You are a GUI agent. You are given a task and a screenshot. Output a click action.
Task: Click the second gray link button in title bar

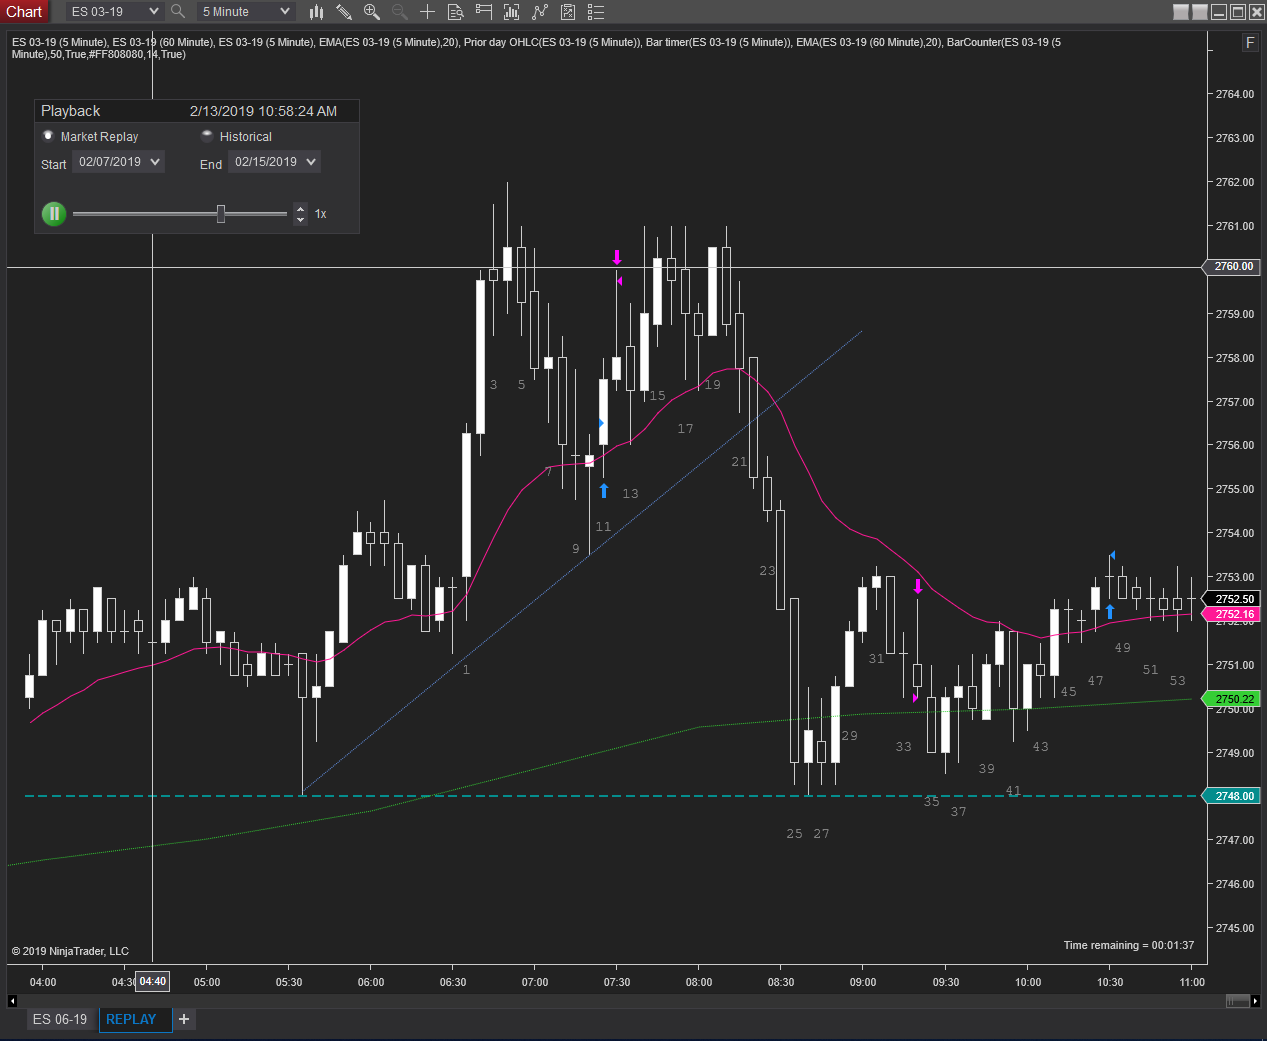click(x=1200, y=12)
